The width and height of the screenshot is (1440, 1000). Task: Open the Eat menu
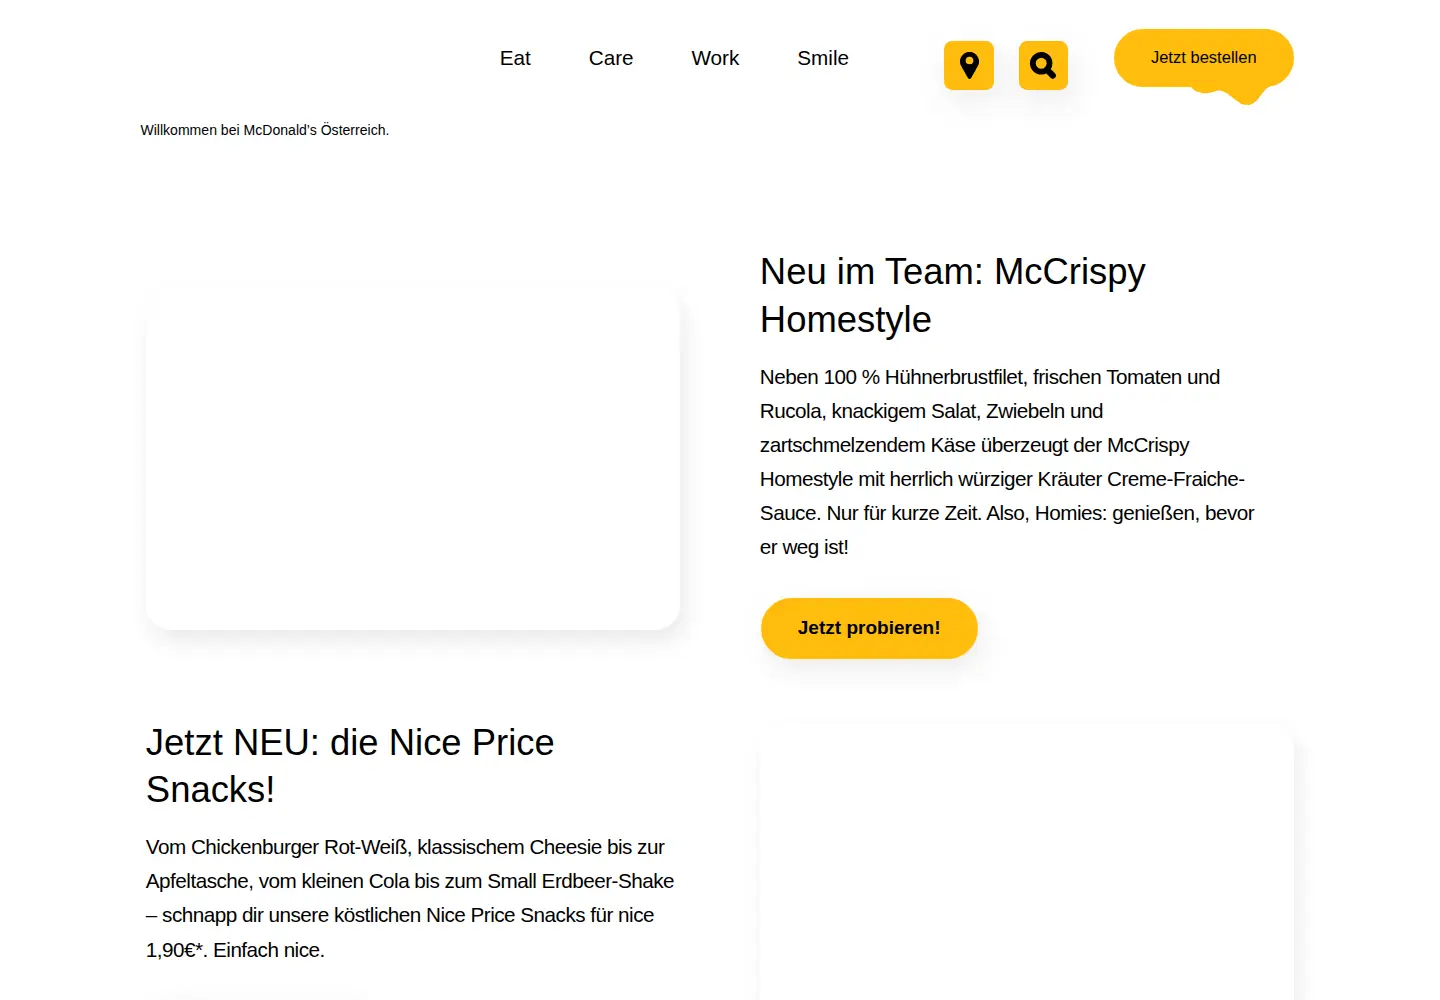click(x=515, y=58)
